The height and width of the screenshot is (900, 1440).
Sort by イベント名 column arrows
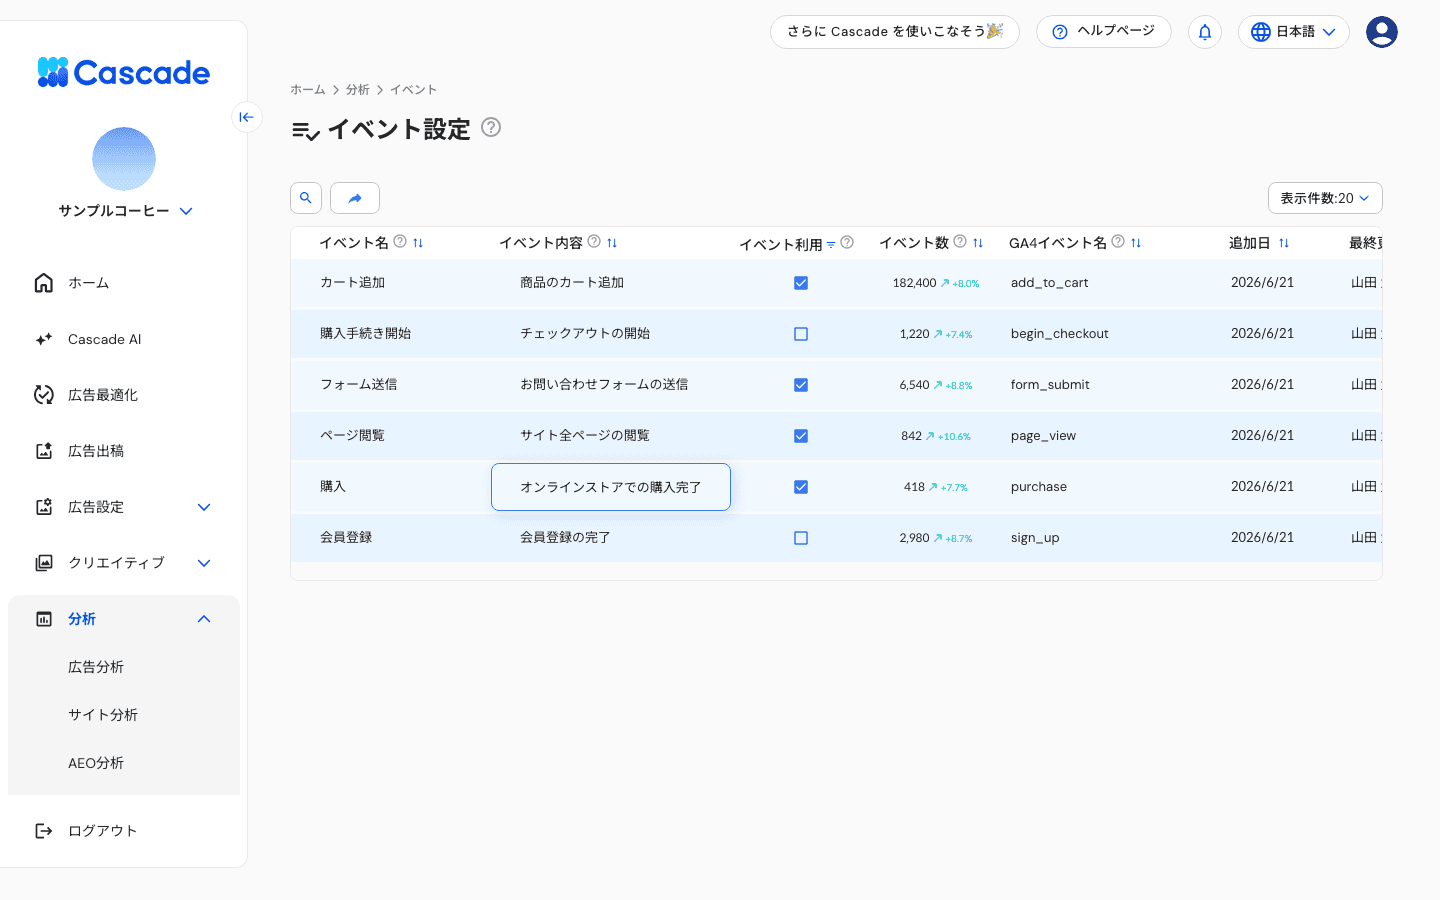pyautogui.click(x=418, y=243)
